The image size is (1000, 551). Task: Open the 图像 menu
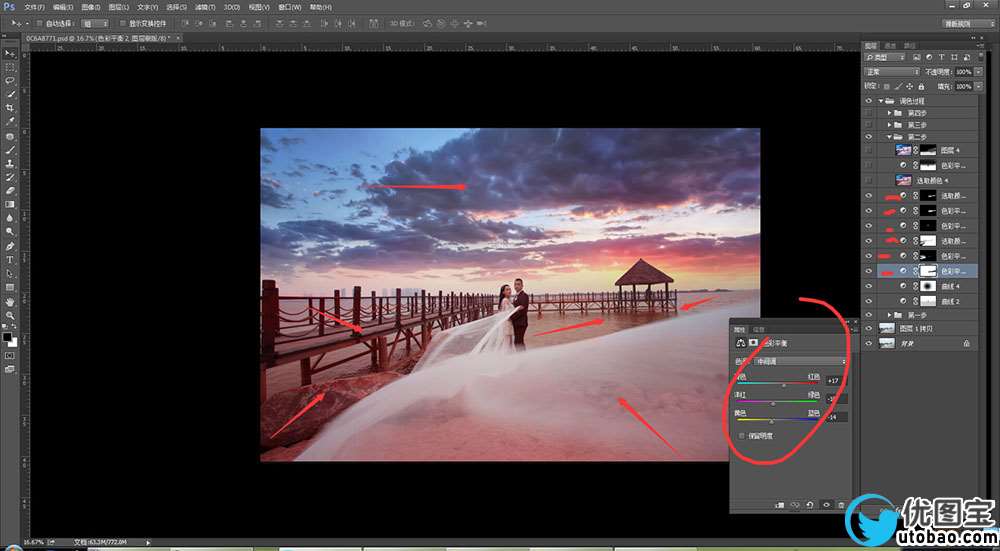click(91, 7)
